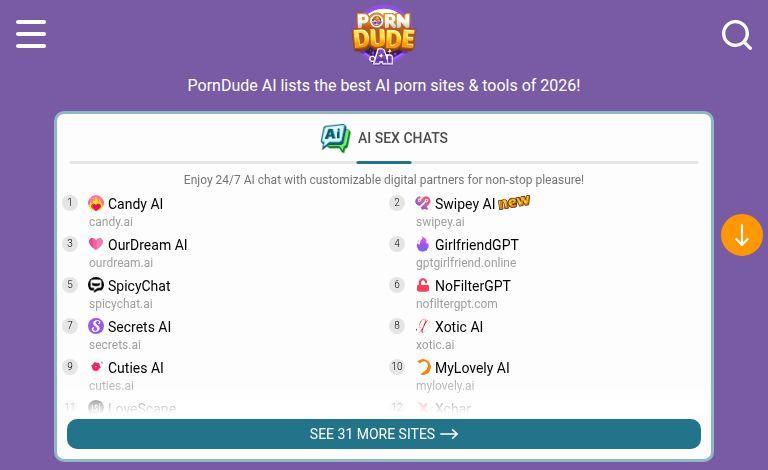Open the OurDream AI link
Viewport: 768px width, 470px height.
[x=147, y=245]
